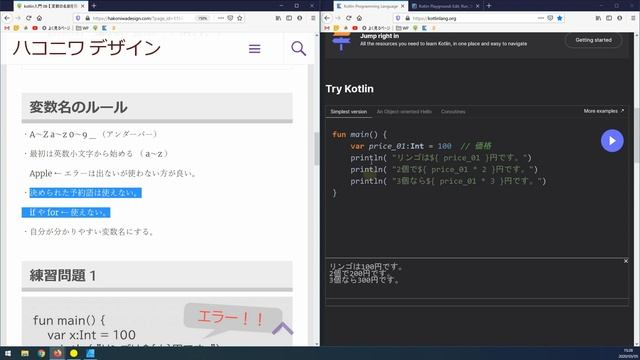The height and width of the screenshot is (360, 640).
Task: Open Firefox menu in left browser window
Action: [313, 18]
